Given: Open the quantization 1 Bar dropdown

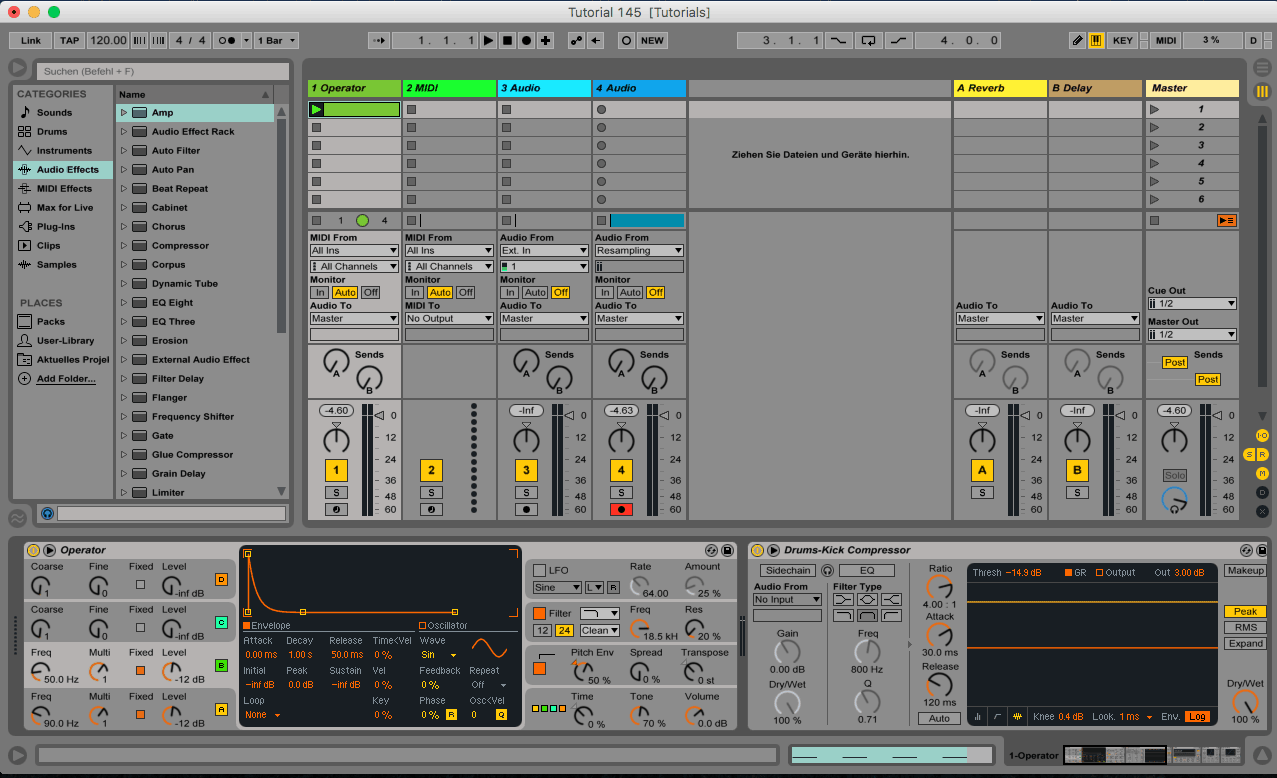Looking at the screenshot, I should (277, 41).
